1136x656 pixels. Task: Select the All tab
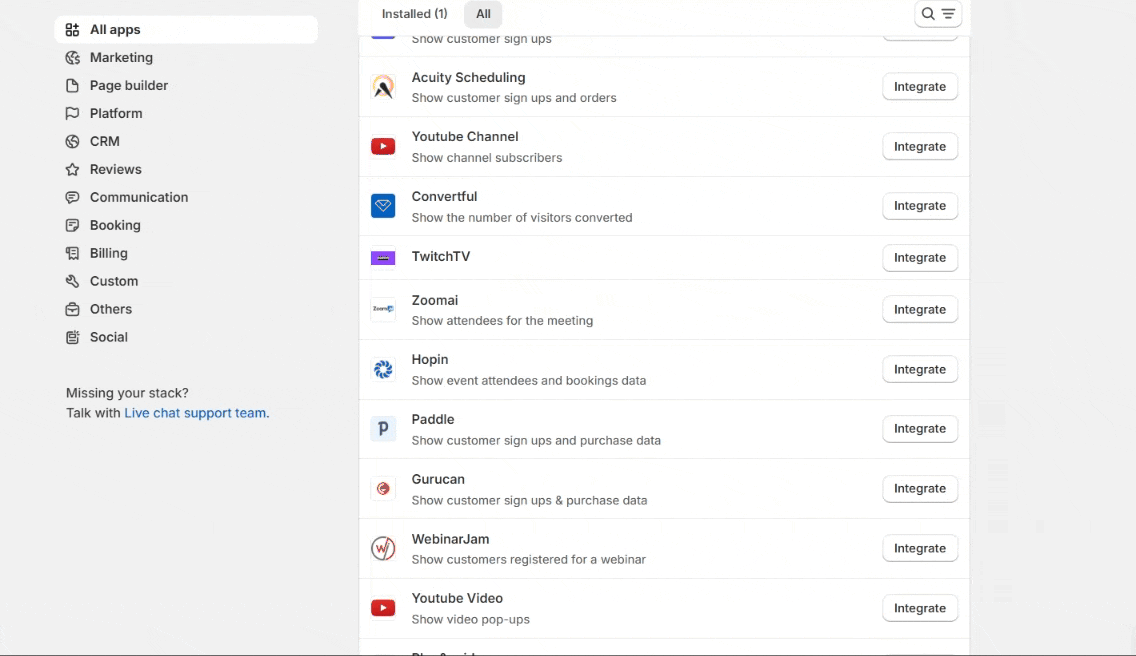(x=483, y=14)
